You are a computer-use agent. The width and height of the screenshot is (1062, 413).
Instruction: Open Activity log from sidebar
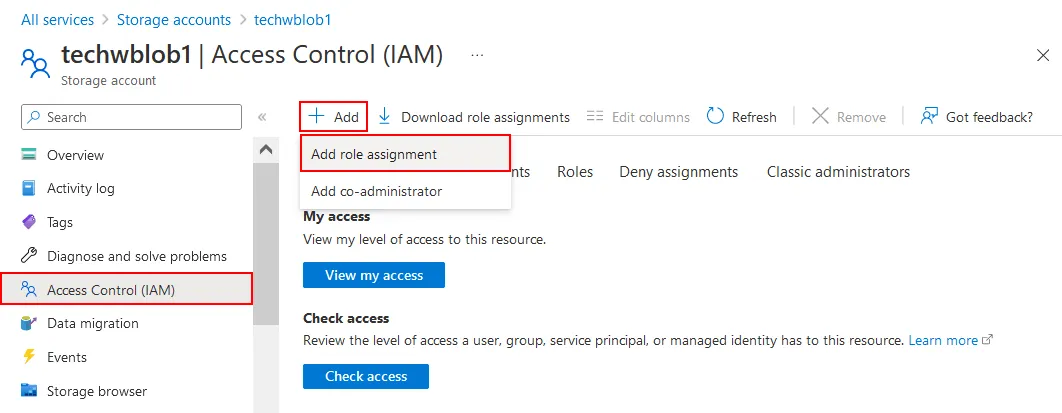pyautogui.click(x=80, y=188)
